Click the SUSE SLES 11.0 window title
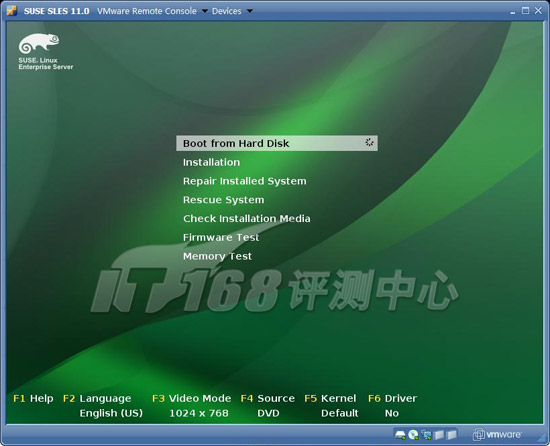 coord(56,11)
